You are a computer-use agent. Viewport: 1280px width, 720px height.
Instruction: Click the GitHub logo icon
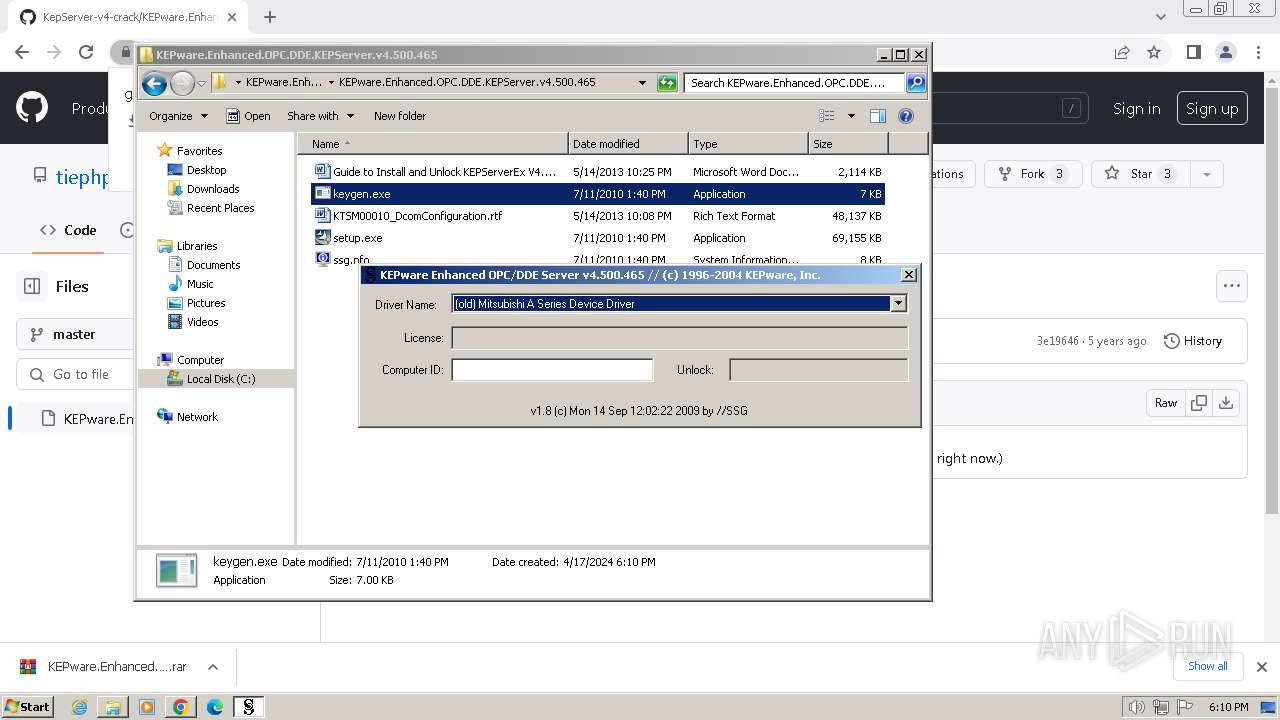pyautogui.click(x=32, y=108)
